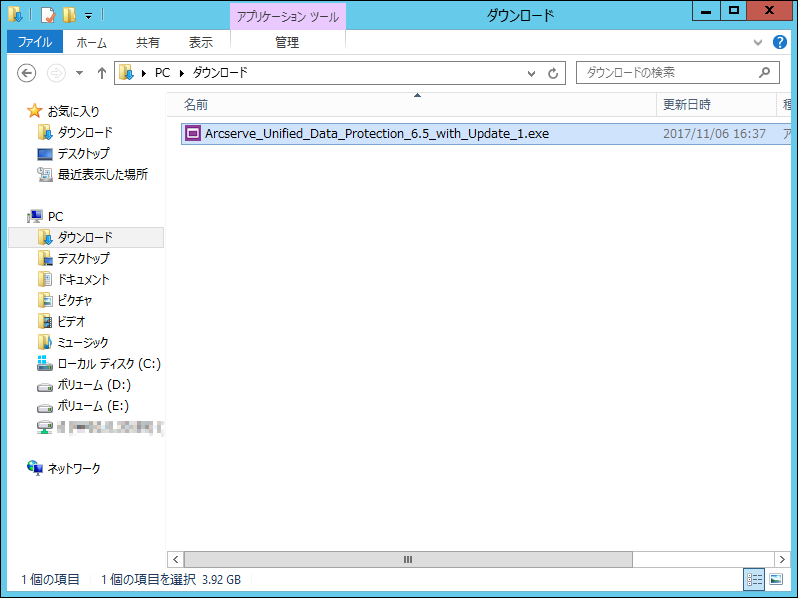Select Arcserve_Unified_Data_Protection_6.5_with_Update_1.exe file
Viewport: 798px width, 598px height.
[x=377, y=134]
